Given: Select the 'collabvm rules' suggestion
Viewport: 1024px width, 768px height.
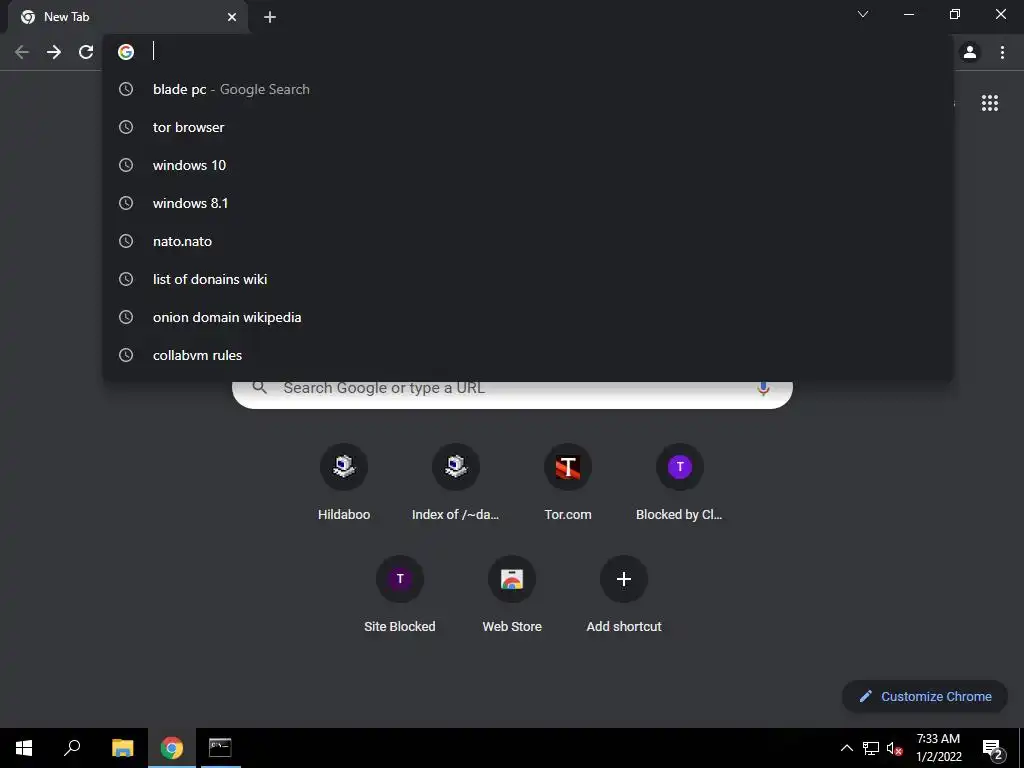Looking at the screenshot, I should coord(528,355).
